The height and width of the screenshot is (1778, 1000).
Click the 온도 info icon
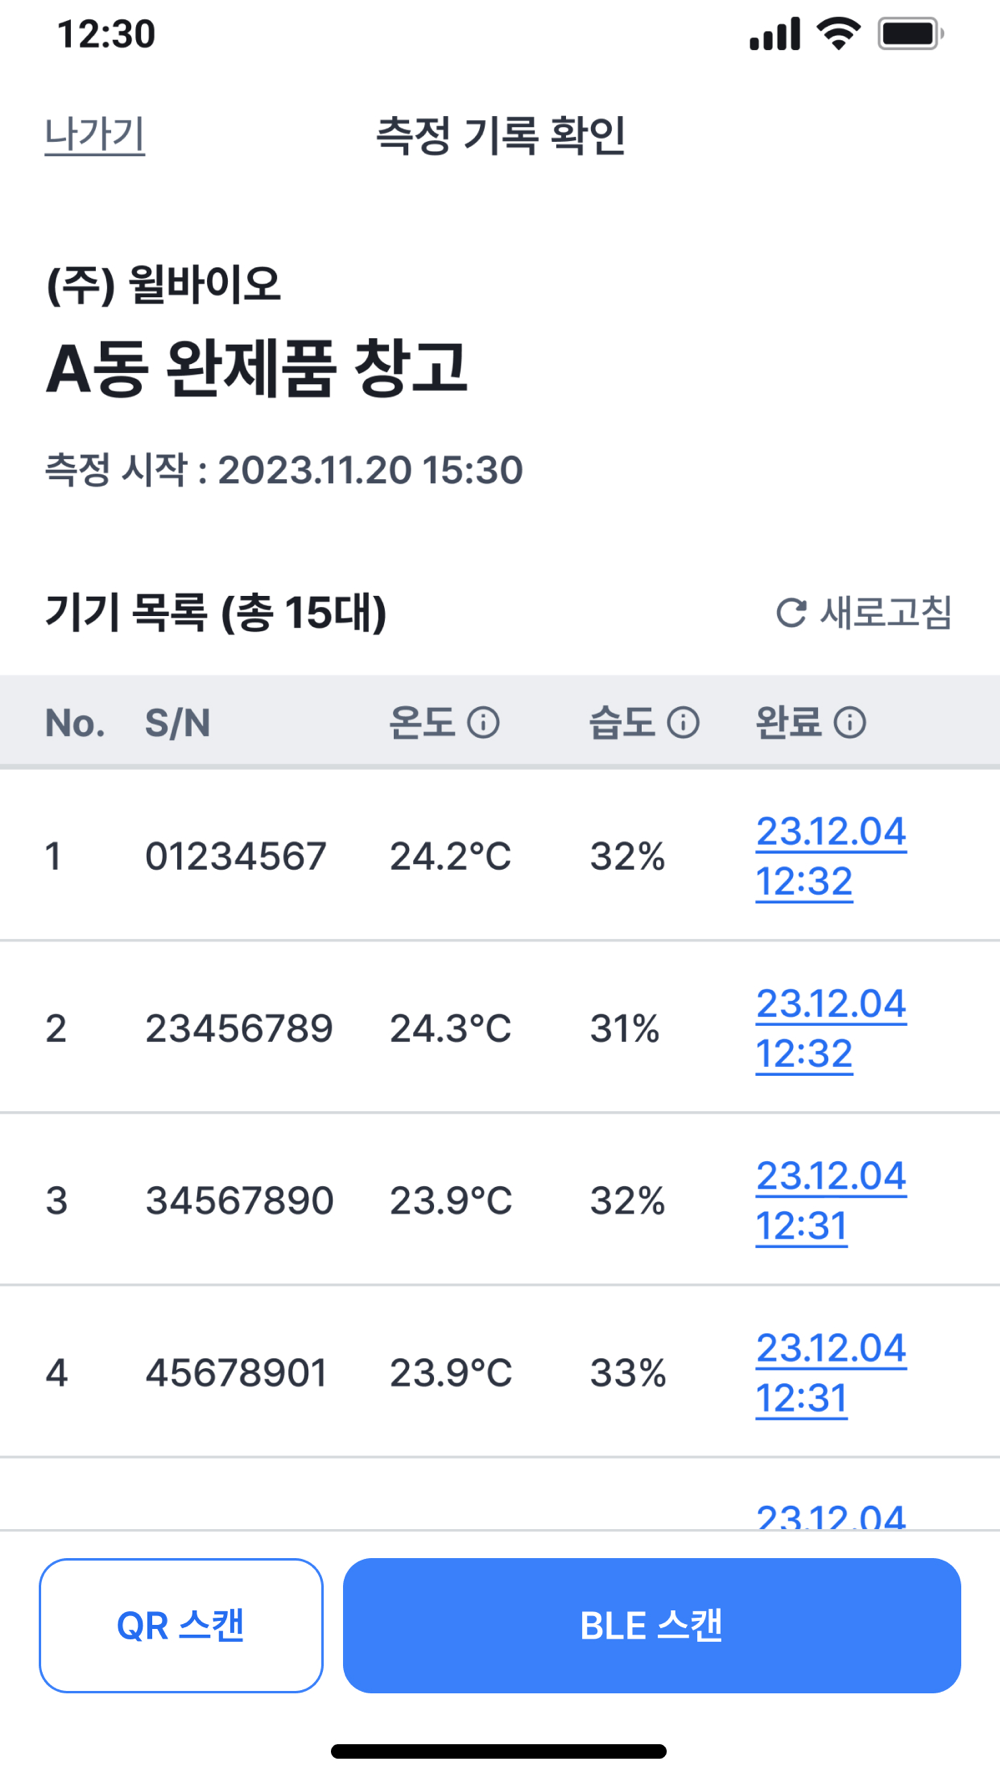[x=484, y=722]
